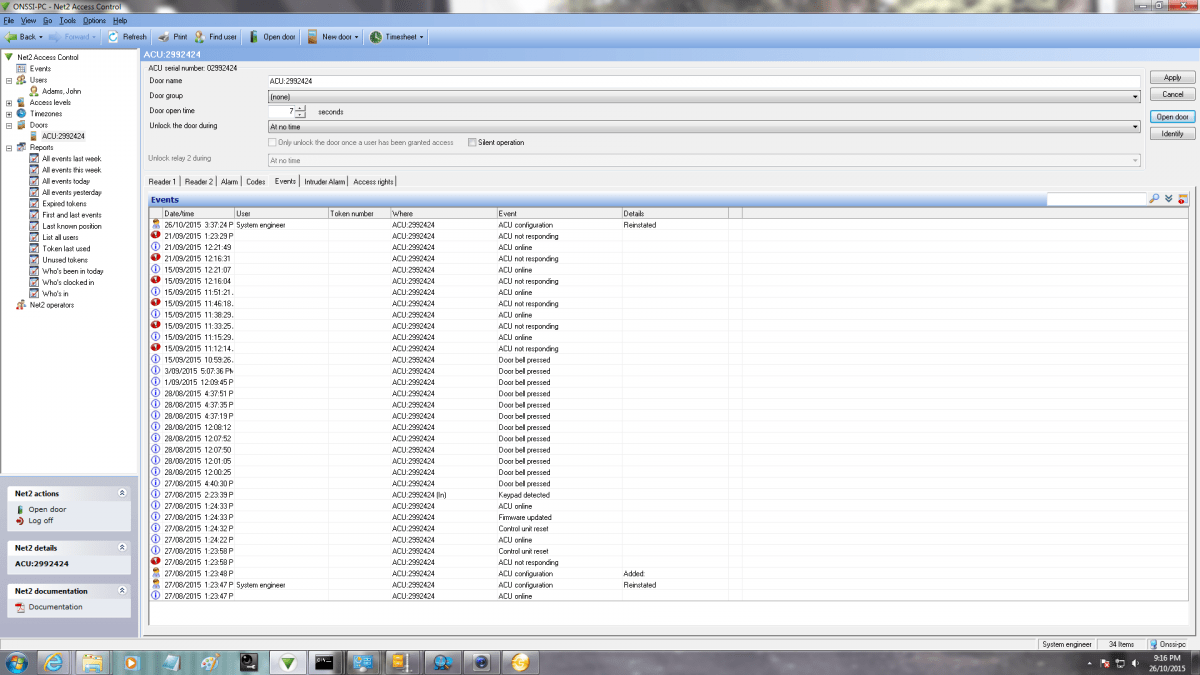
Task: Open the Find user tool
Action: click(x=200, y=37)
